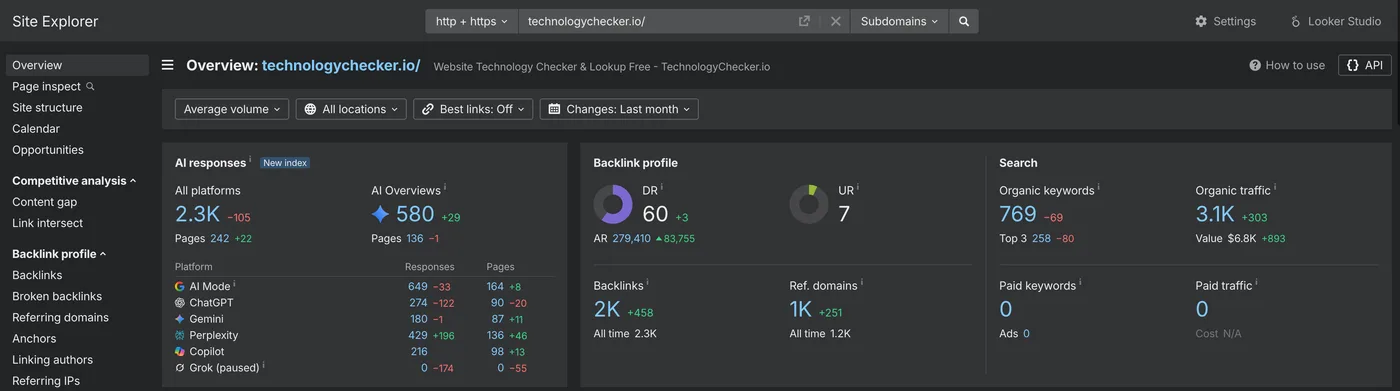Click info icon next to Paid keywords

[x=1081, y=283]
